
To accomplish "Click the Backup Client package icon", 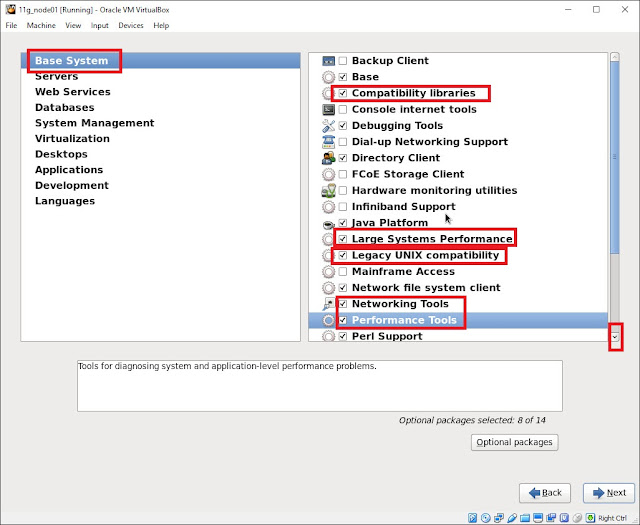I will (x=329, y=61).
